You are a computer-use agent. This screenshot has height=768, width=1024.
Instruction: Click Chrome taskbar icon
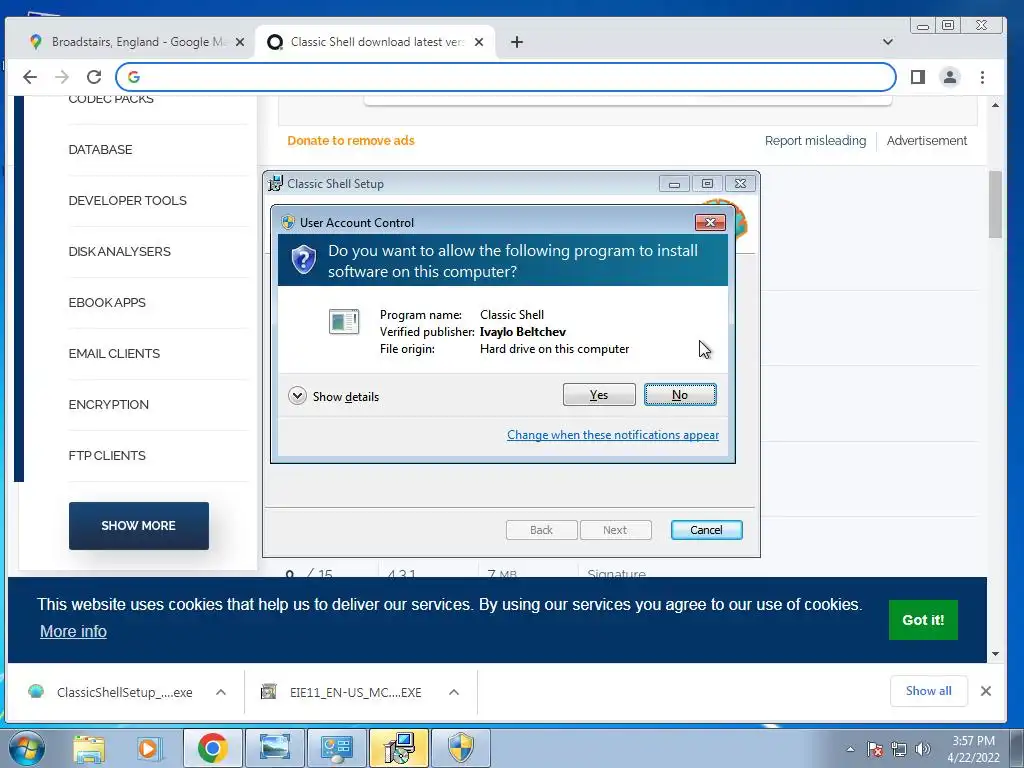click(212, 748)
